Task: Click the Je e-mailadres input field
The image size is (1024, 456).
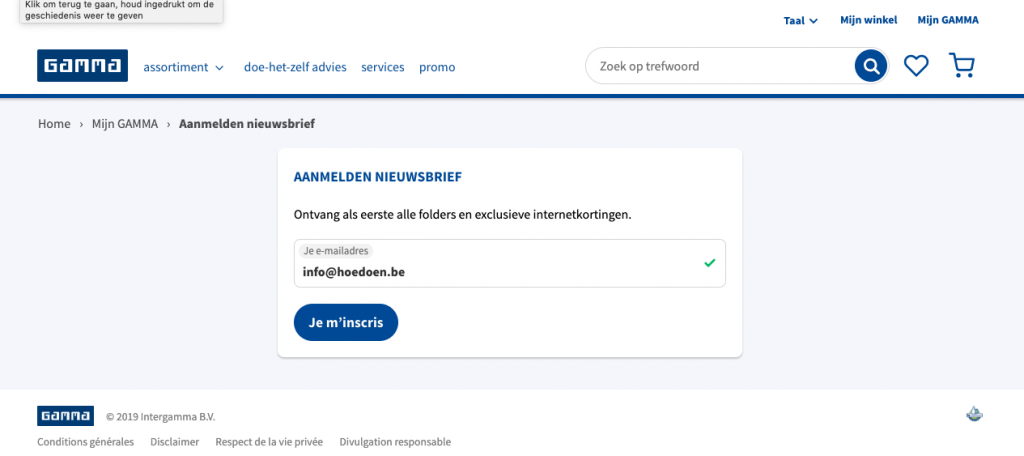Action: coord(509,263)
